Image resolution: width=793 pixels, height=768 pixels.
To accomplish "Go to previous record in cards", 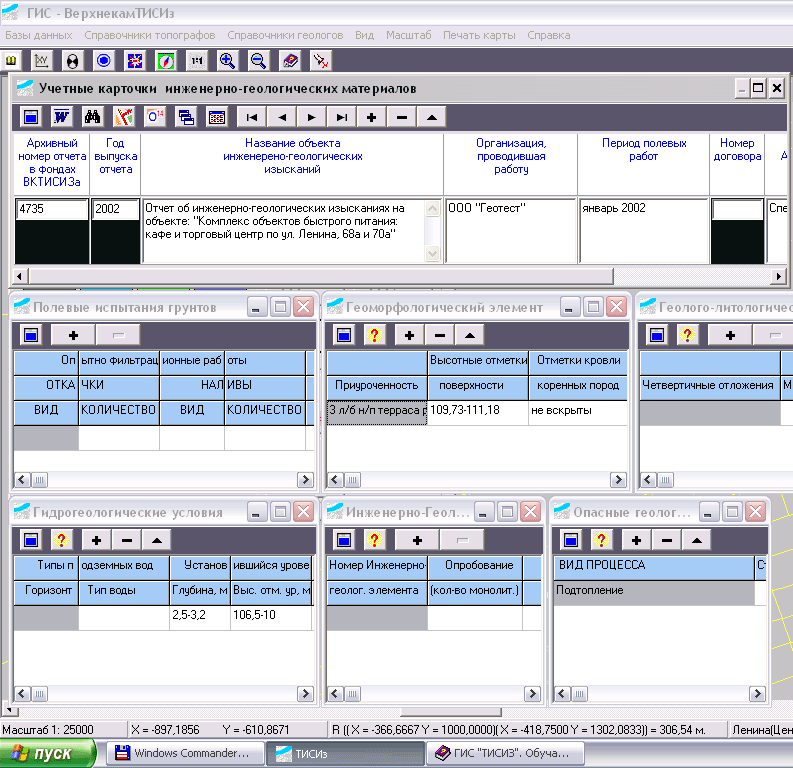I will 282,117.
